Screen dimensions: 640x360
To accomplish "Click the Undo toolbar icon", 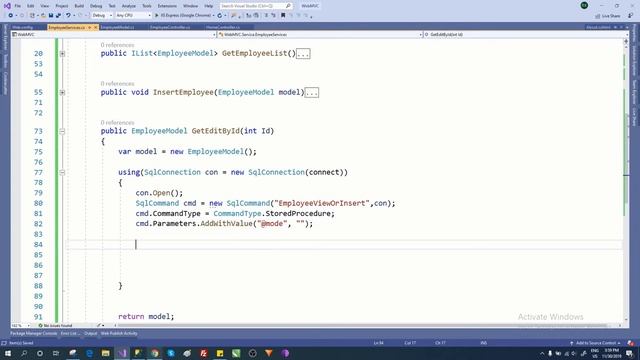I will (68, 16).
